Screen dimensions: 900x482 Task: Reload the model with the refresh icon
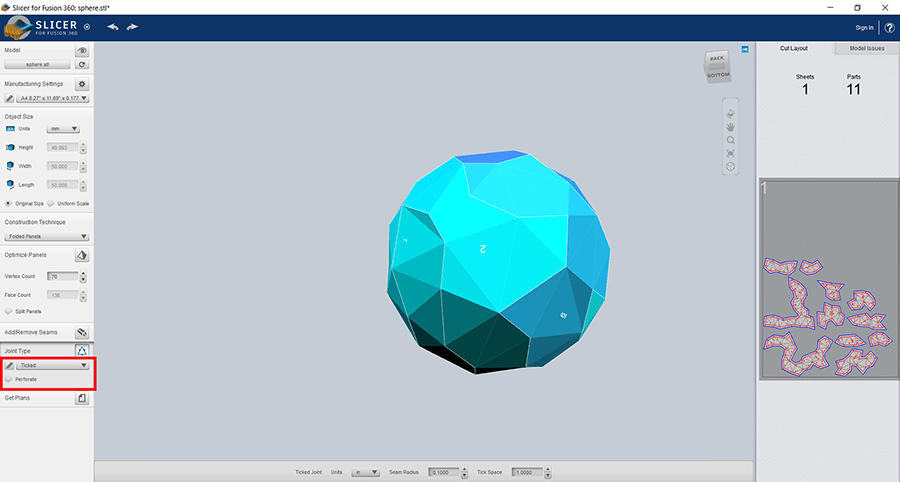coord(82,65)
